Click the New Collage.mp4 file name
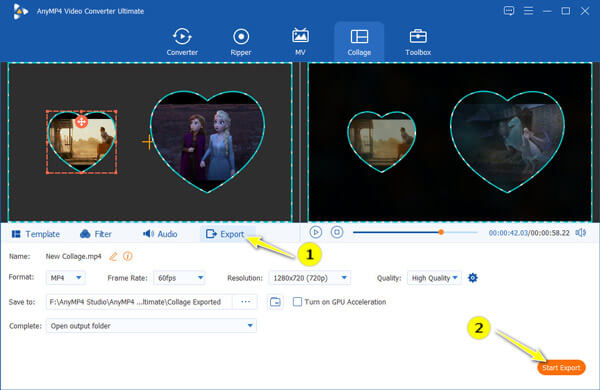 [73, 256]
